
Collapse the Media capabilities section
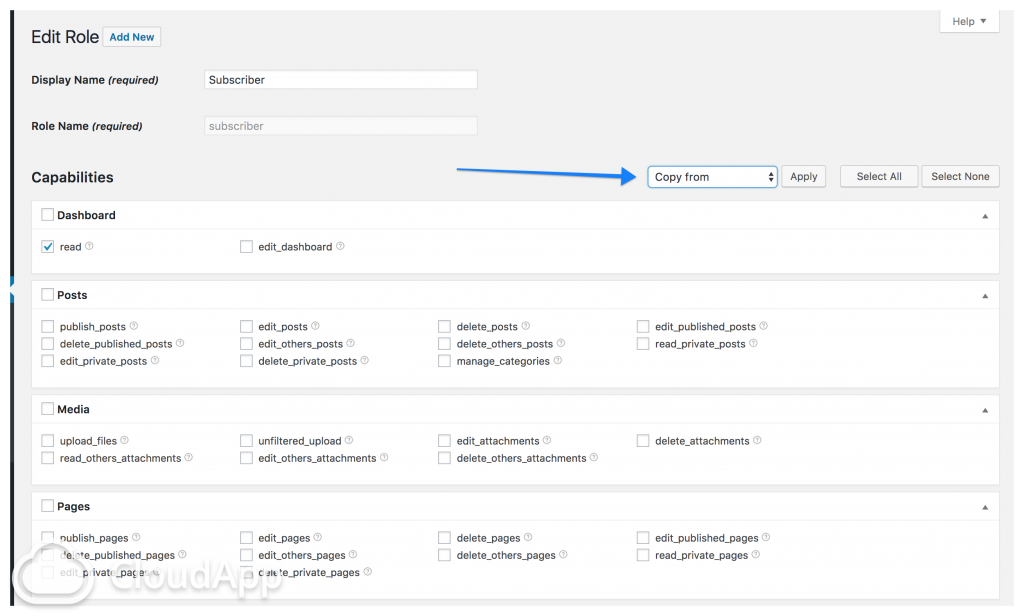984,409
